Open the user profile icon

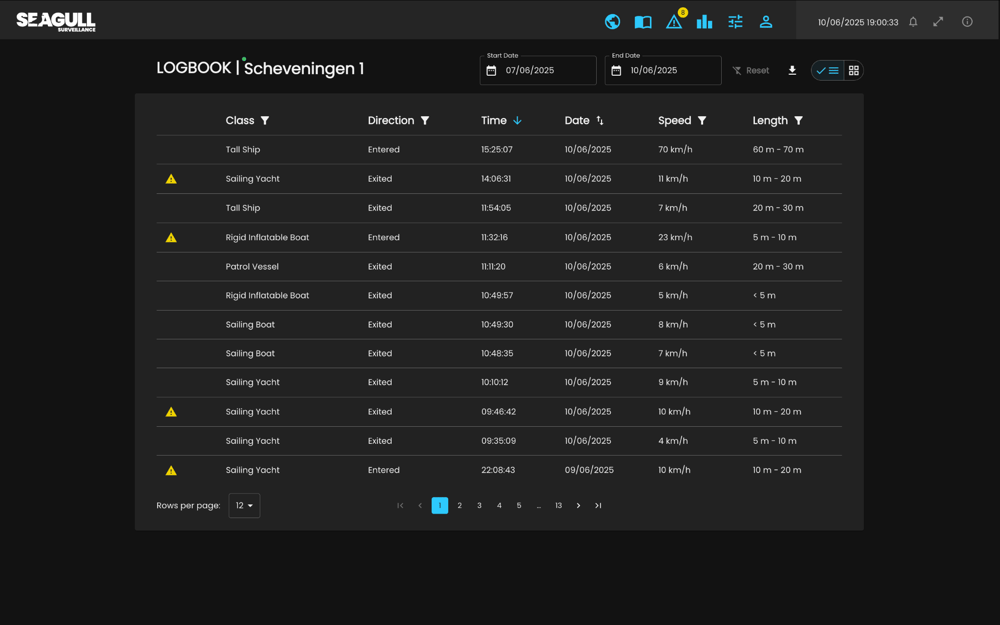[766, 22]
